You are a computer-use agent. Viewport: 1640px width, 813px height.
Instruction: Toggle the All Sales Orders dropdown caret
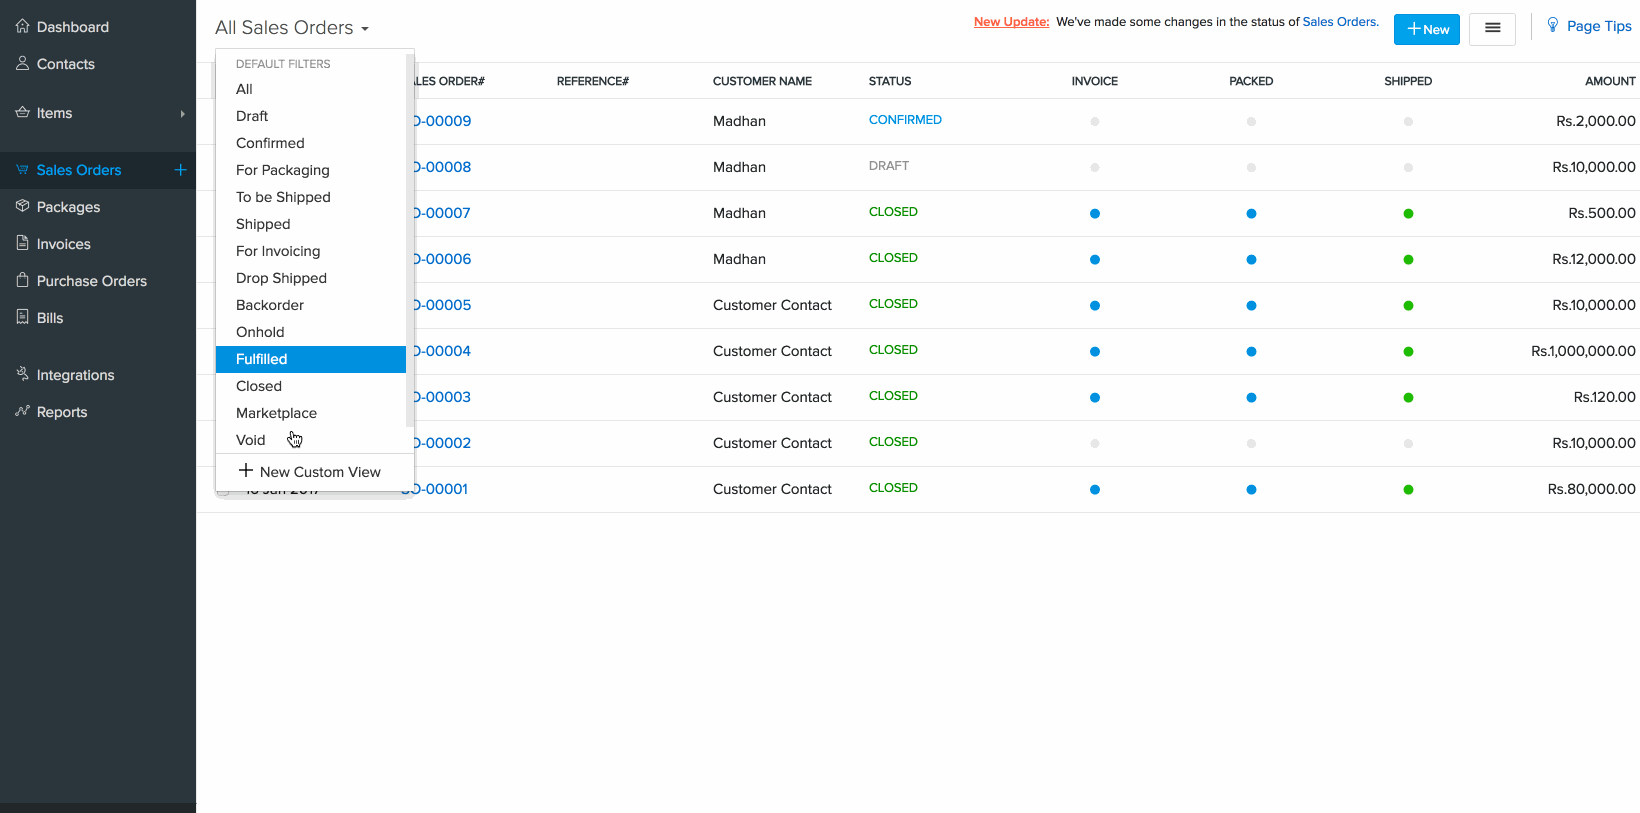click(x=365, y=29)
